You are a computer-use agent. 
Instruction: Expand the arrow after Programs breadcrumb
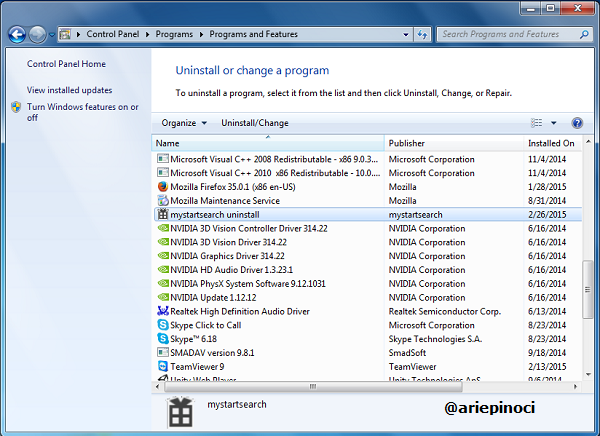[x=201, y=34]
